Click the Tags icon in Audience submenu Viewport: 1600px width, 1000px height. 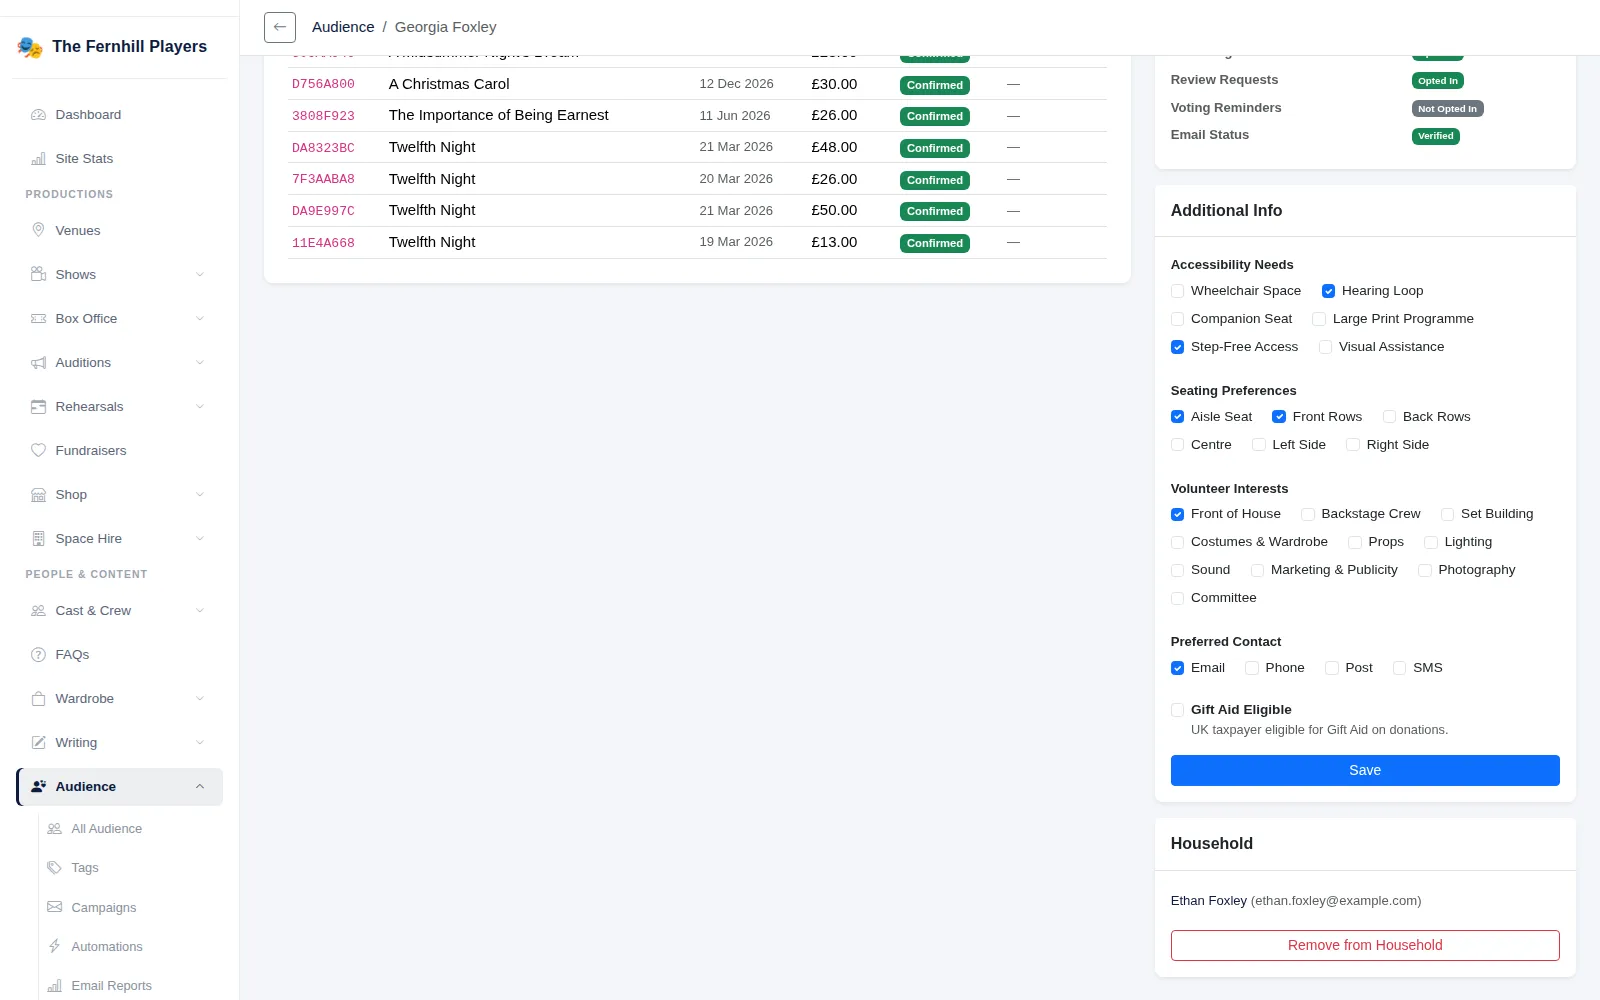tap(54, 868)
